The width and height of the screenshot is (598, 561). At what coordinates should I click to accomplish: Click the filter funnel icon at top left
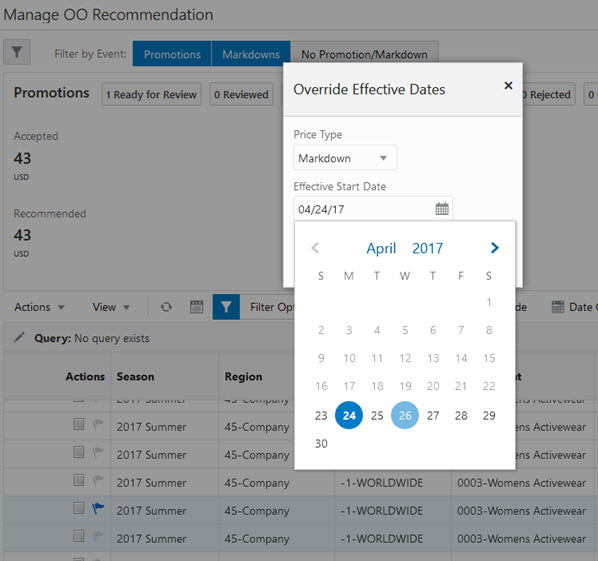coord(17,52)
